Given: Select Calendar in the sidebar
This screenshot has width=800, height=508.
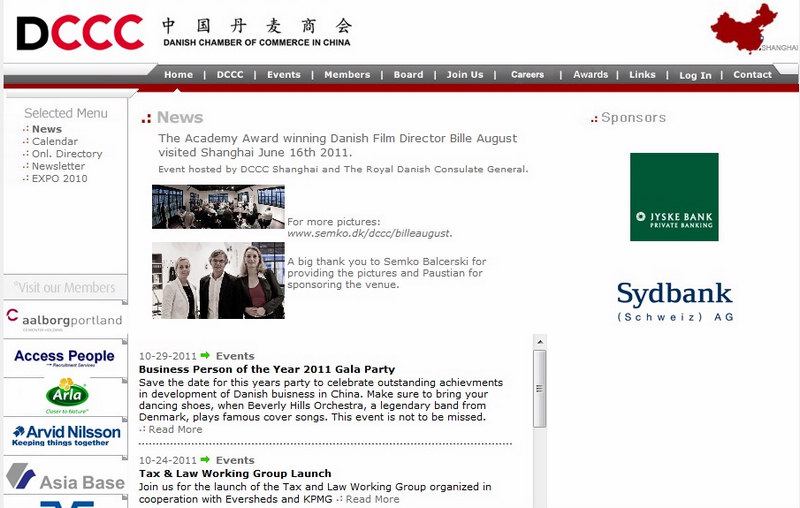Looking at the screenshot, I should (x=55, y=141).
